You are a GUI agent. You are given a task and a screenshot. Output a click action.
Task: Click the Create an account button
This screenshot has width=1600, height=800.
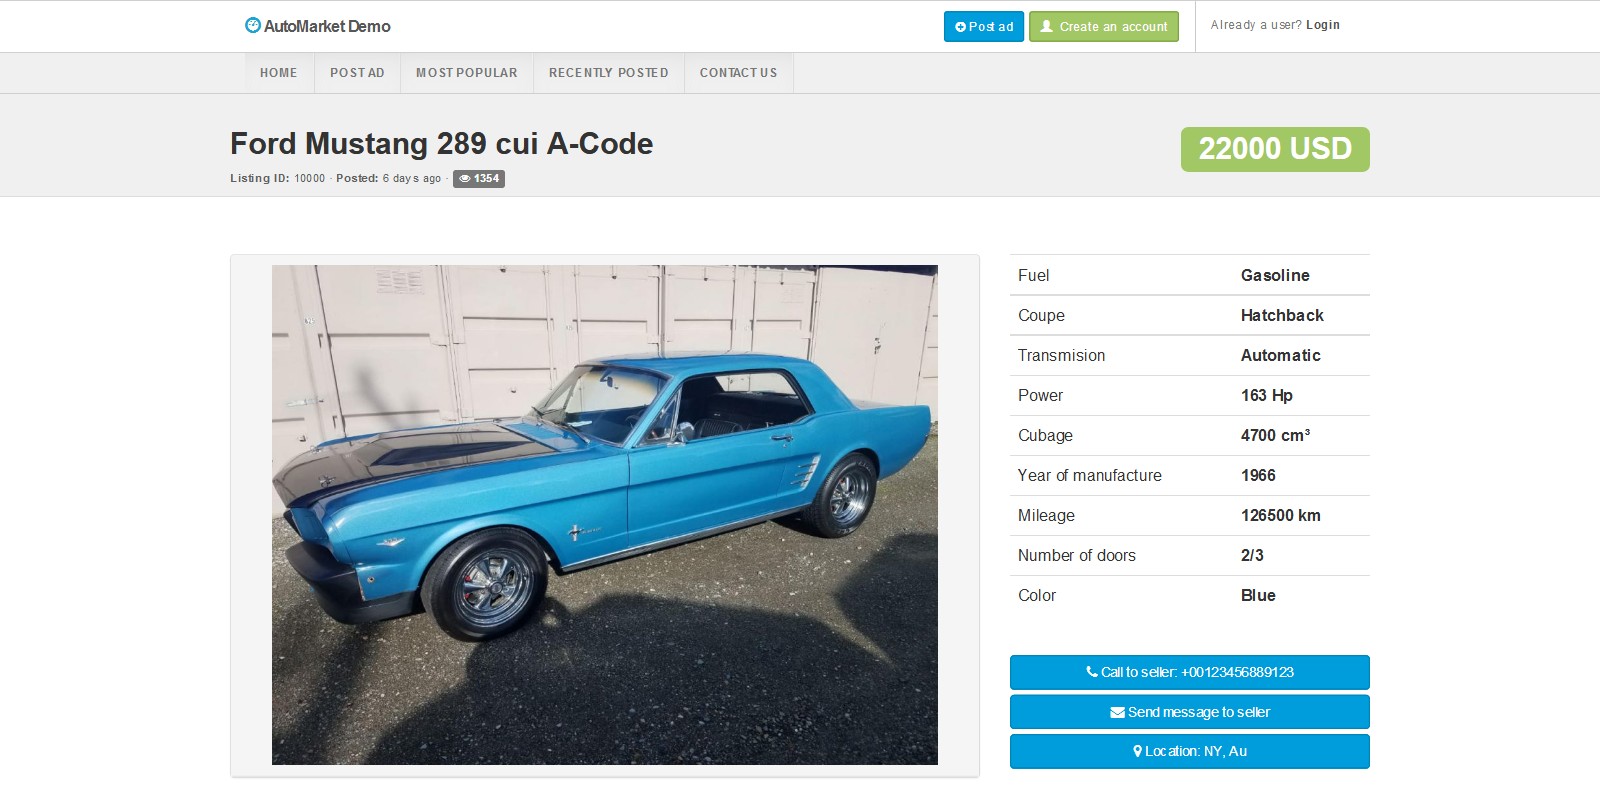[x=1104, y=27]
